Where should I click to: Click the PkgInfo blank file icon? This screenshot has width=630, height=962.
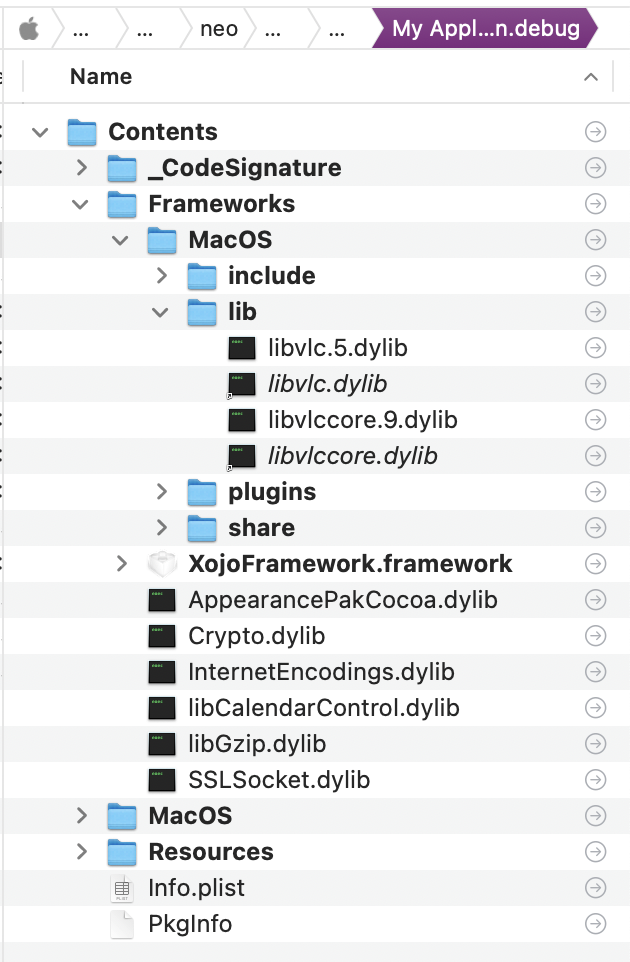click(x=122, y=924)
